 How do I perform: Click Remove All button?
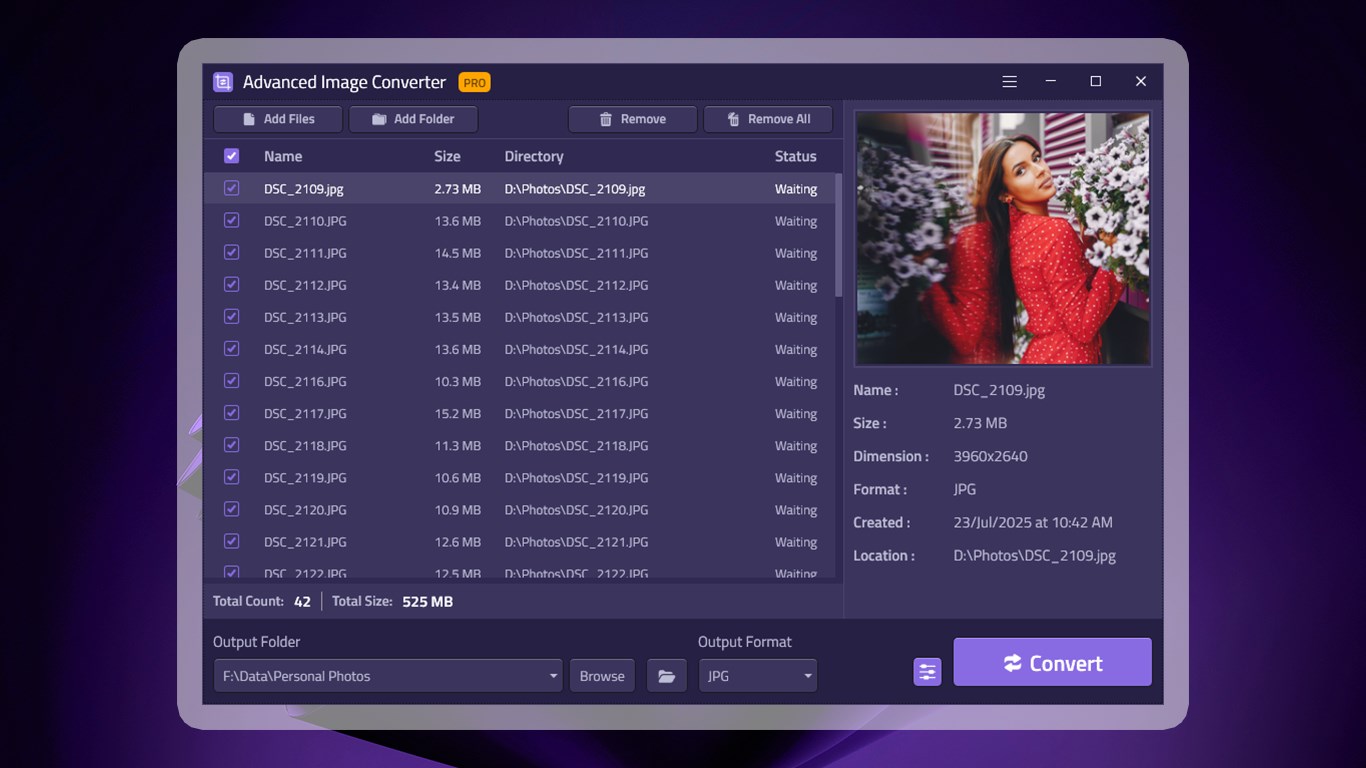[x=768, y=119]
